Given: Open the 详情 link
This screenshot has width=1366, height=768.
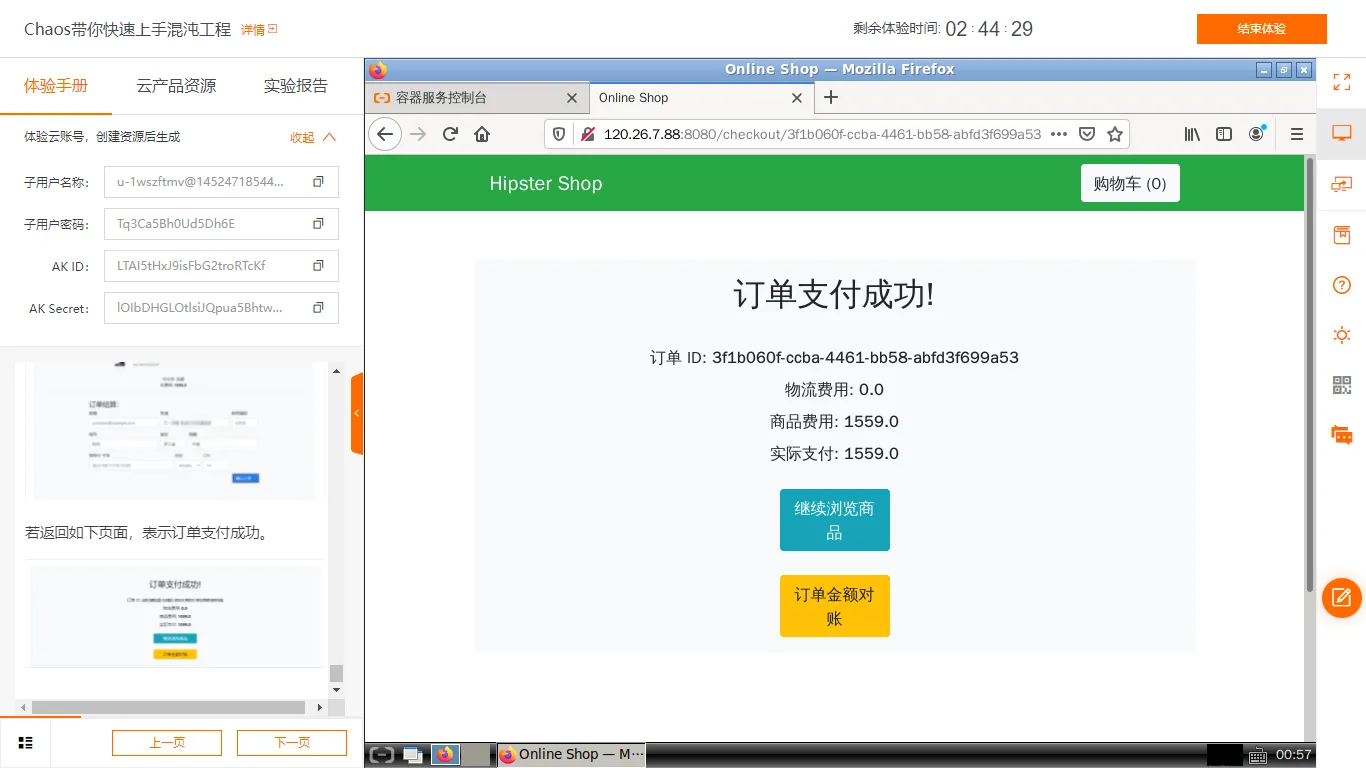Looking at the screenshot, I should tap(259, 30).
